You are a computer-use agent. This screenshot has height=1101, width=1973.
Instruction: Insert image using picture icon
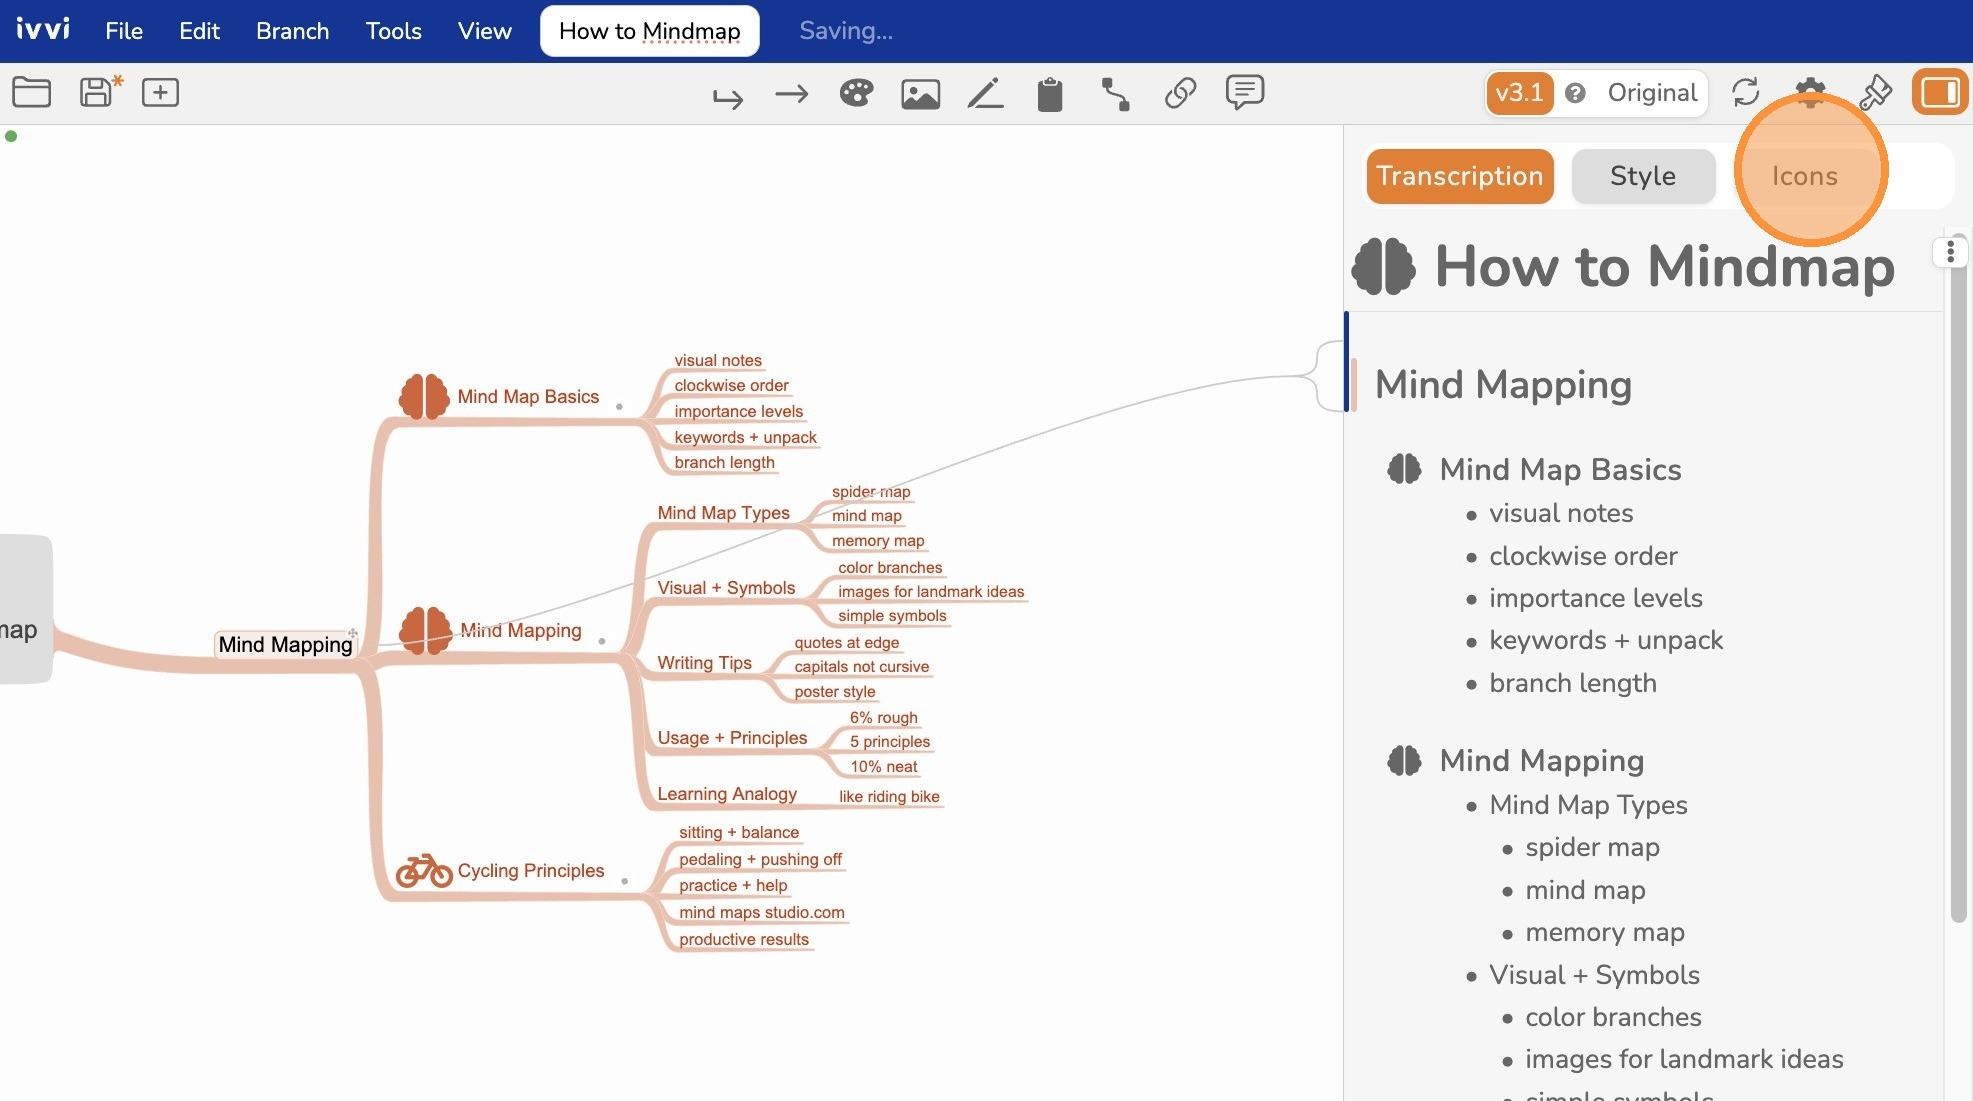click(920, 94)
